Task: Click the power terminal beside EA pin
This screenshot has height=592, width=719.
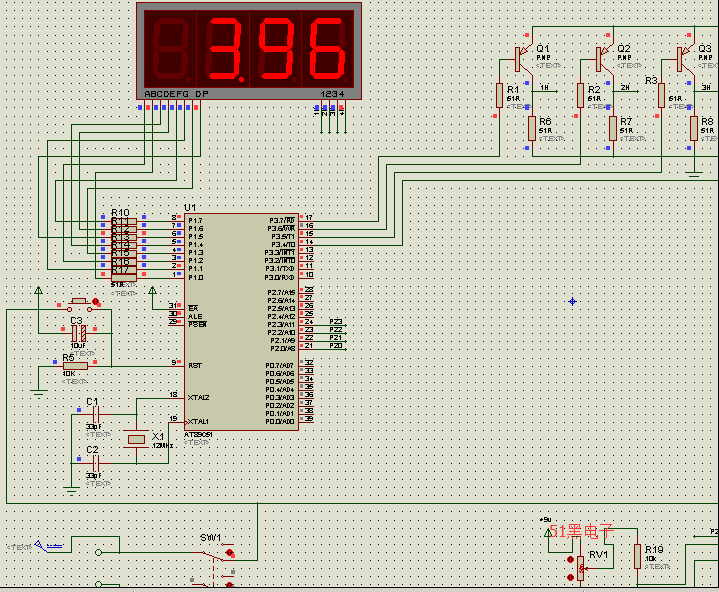Action: [152, 290]
